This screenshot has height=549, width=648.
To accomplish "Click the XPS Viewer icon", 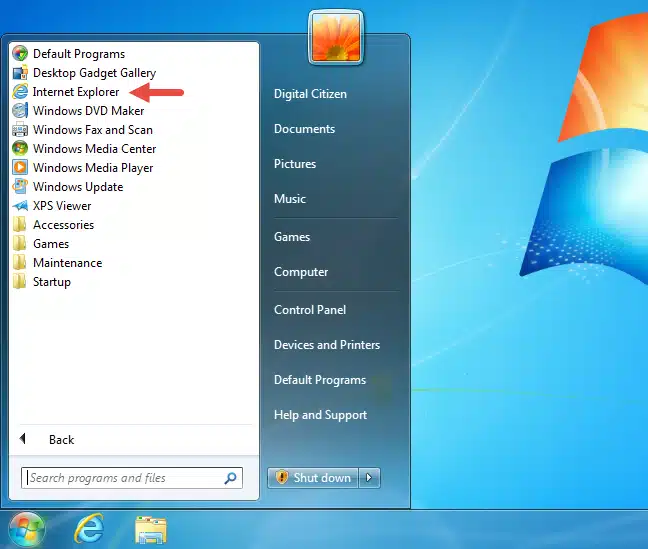I will click(20, 206).
